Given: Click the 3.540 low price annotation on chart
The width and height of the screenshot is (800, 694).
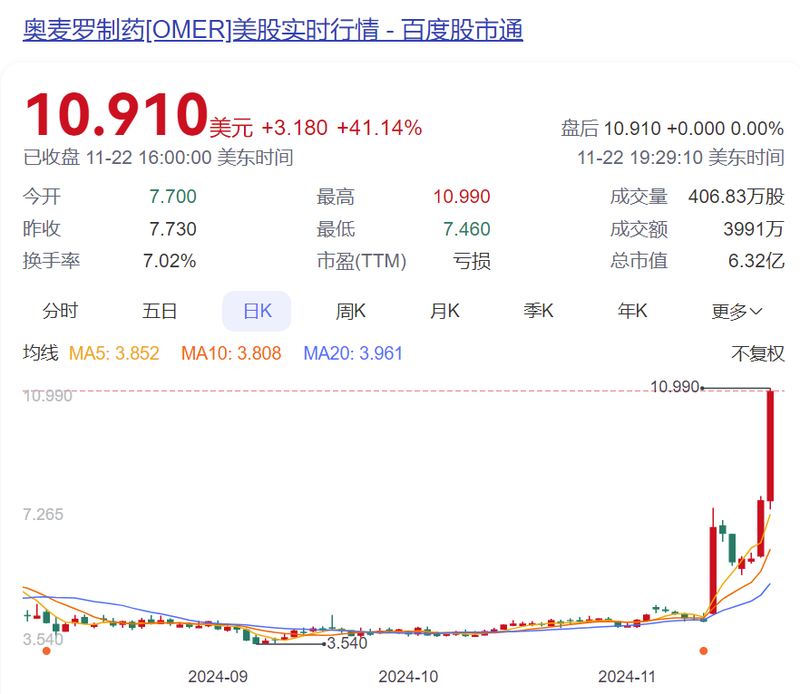Looking at the screenshot, I should click(x=347, y=643).
